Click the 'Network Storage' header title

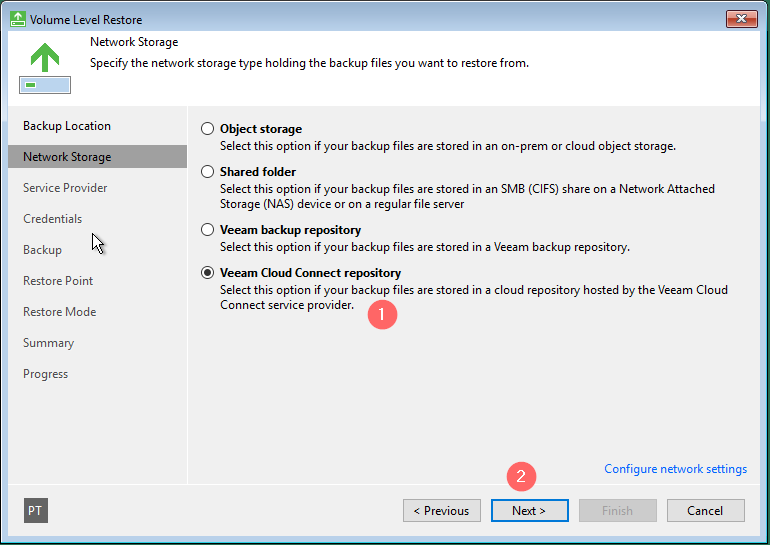pyautogui.click(x=134, y=42)
